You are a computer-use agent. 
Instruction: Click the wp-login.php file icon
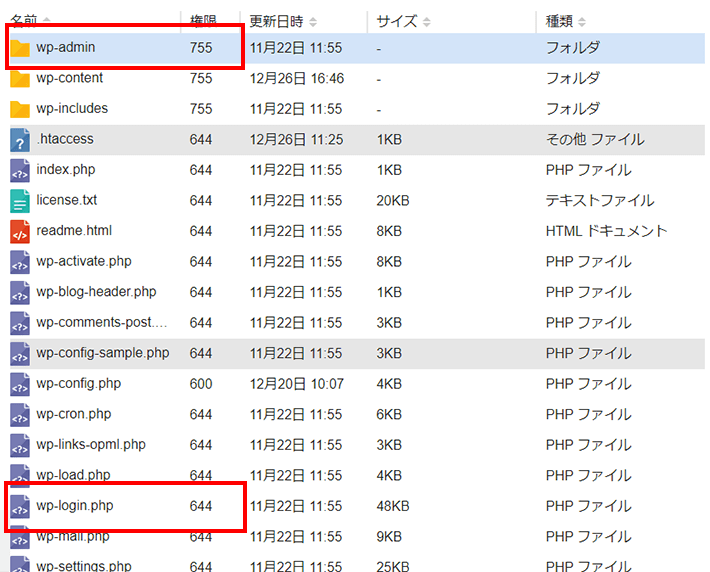tap(20, 507)
